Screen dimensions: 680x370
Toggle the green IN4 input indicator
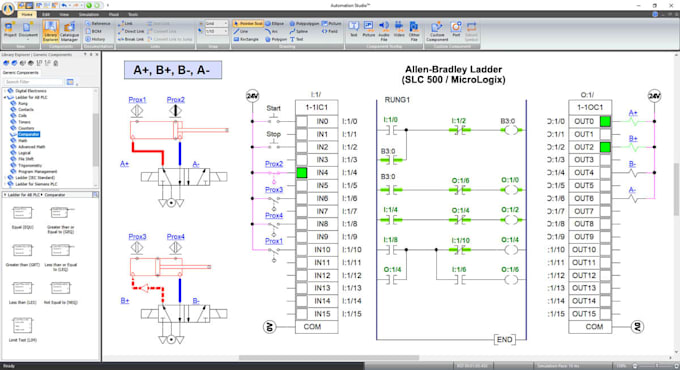click(302, 173)
